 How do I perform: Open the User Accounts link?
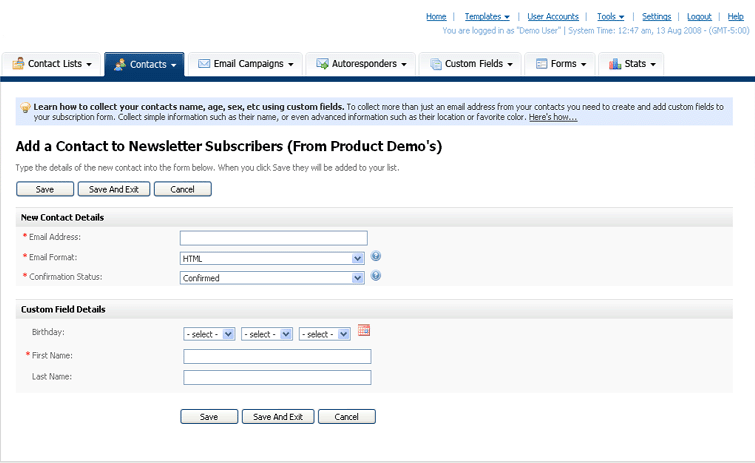553,16
